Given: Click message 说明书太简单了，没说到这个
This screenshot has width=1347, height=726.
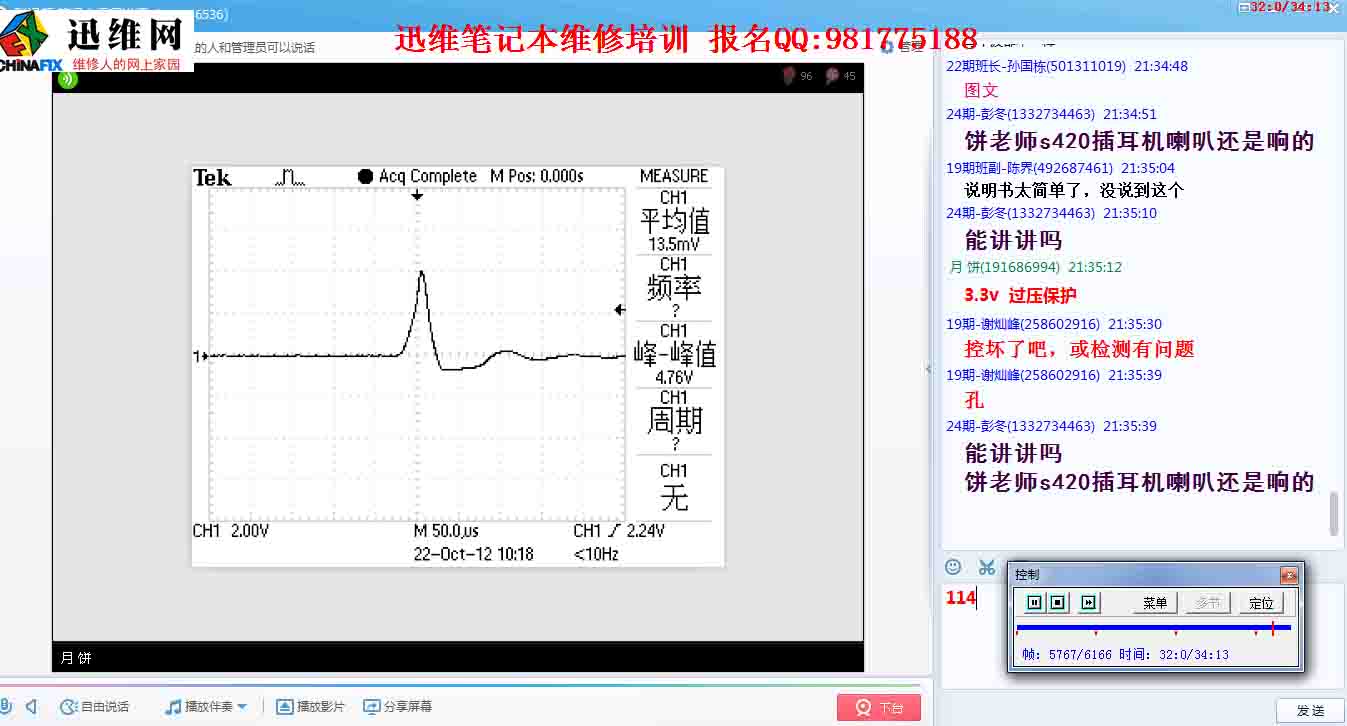Looking at the screenshot, I should [x=1074, y=190].
